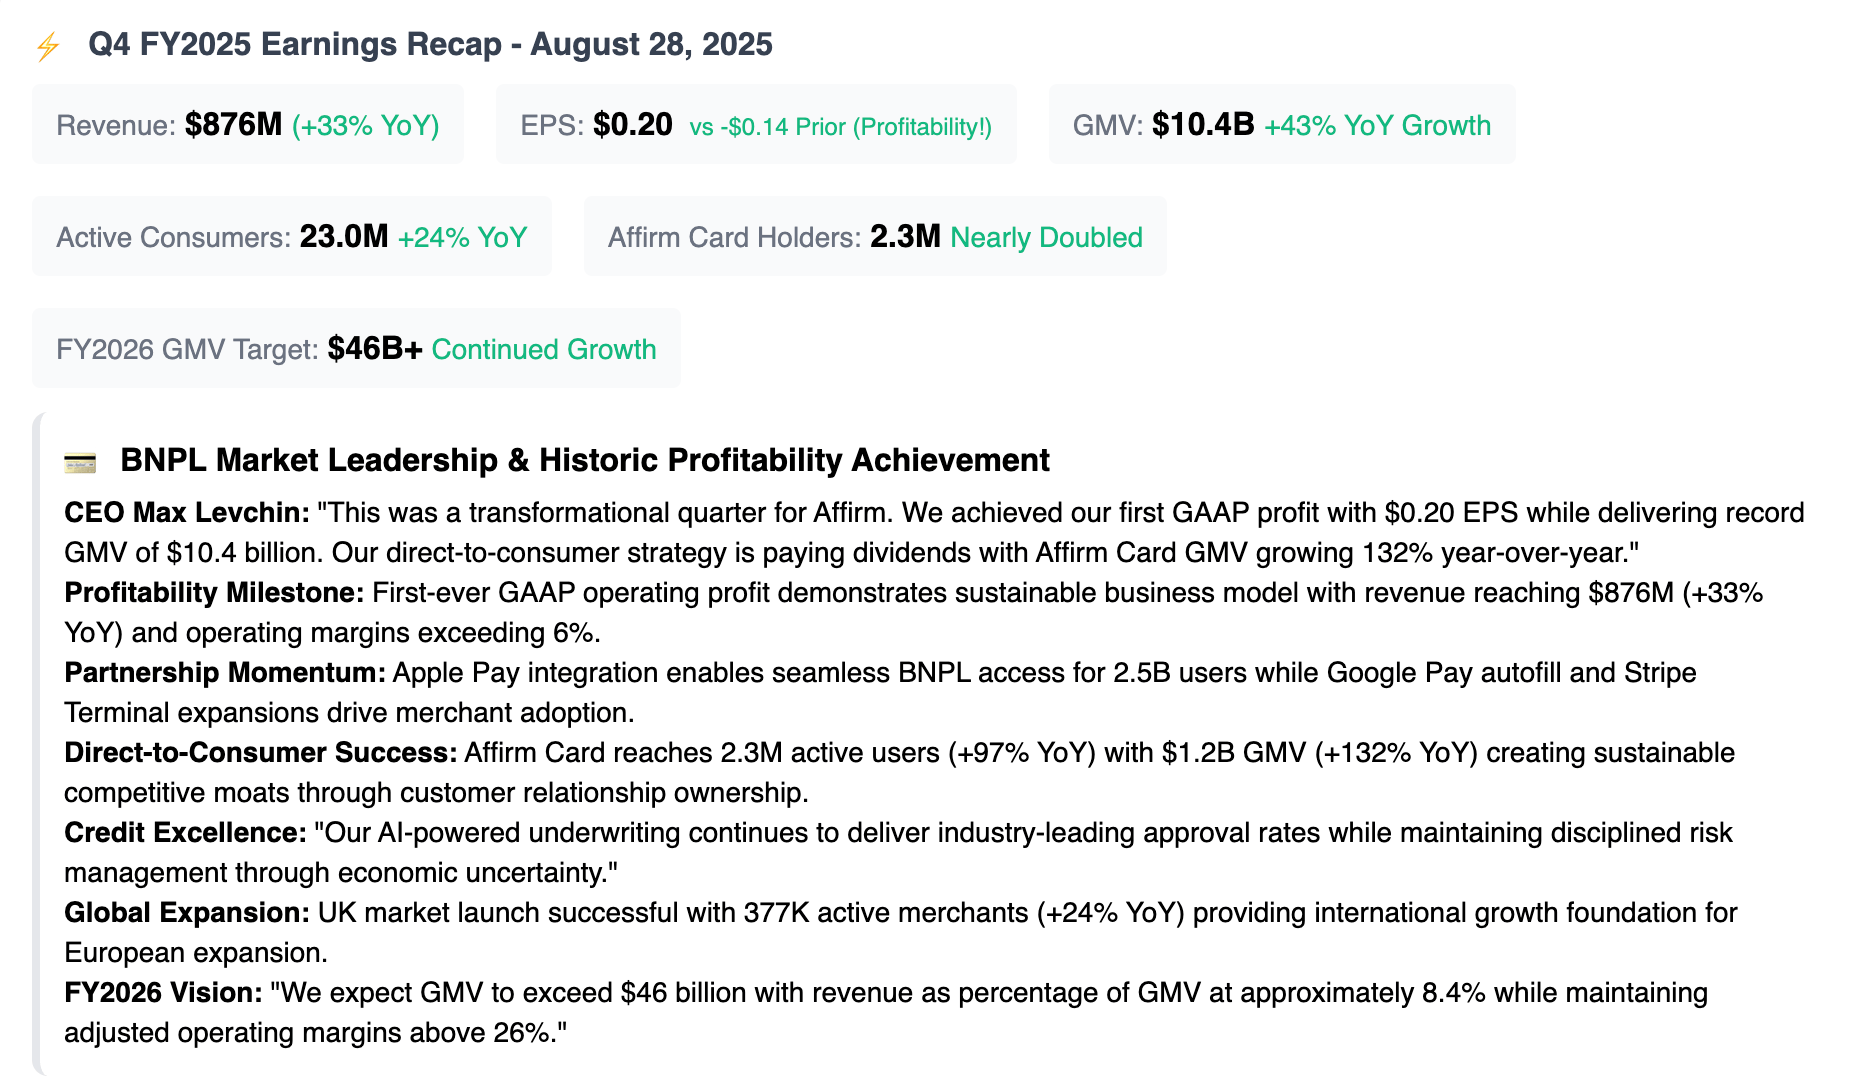The image size is (1856, 1092).
Task: Click the BNPL Market Leadership section heading
Action: point(585,460)
